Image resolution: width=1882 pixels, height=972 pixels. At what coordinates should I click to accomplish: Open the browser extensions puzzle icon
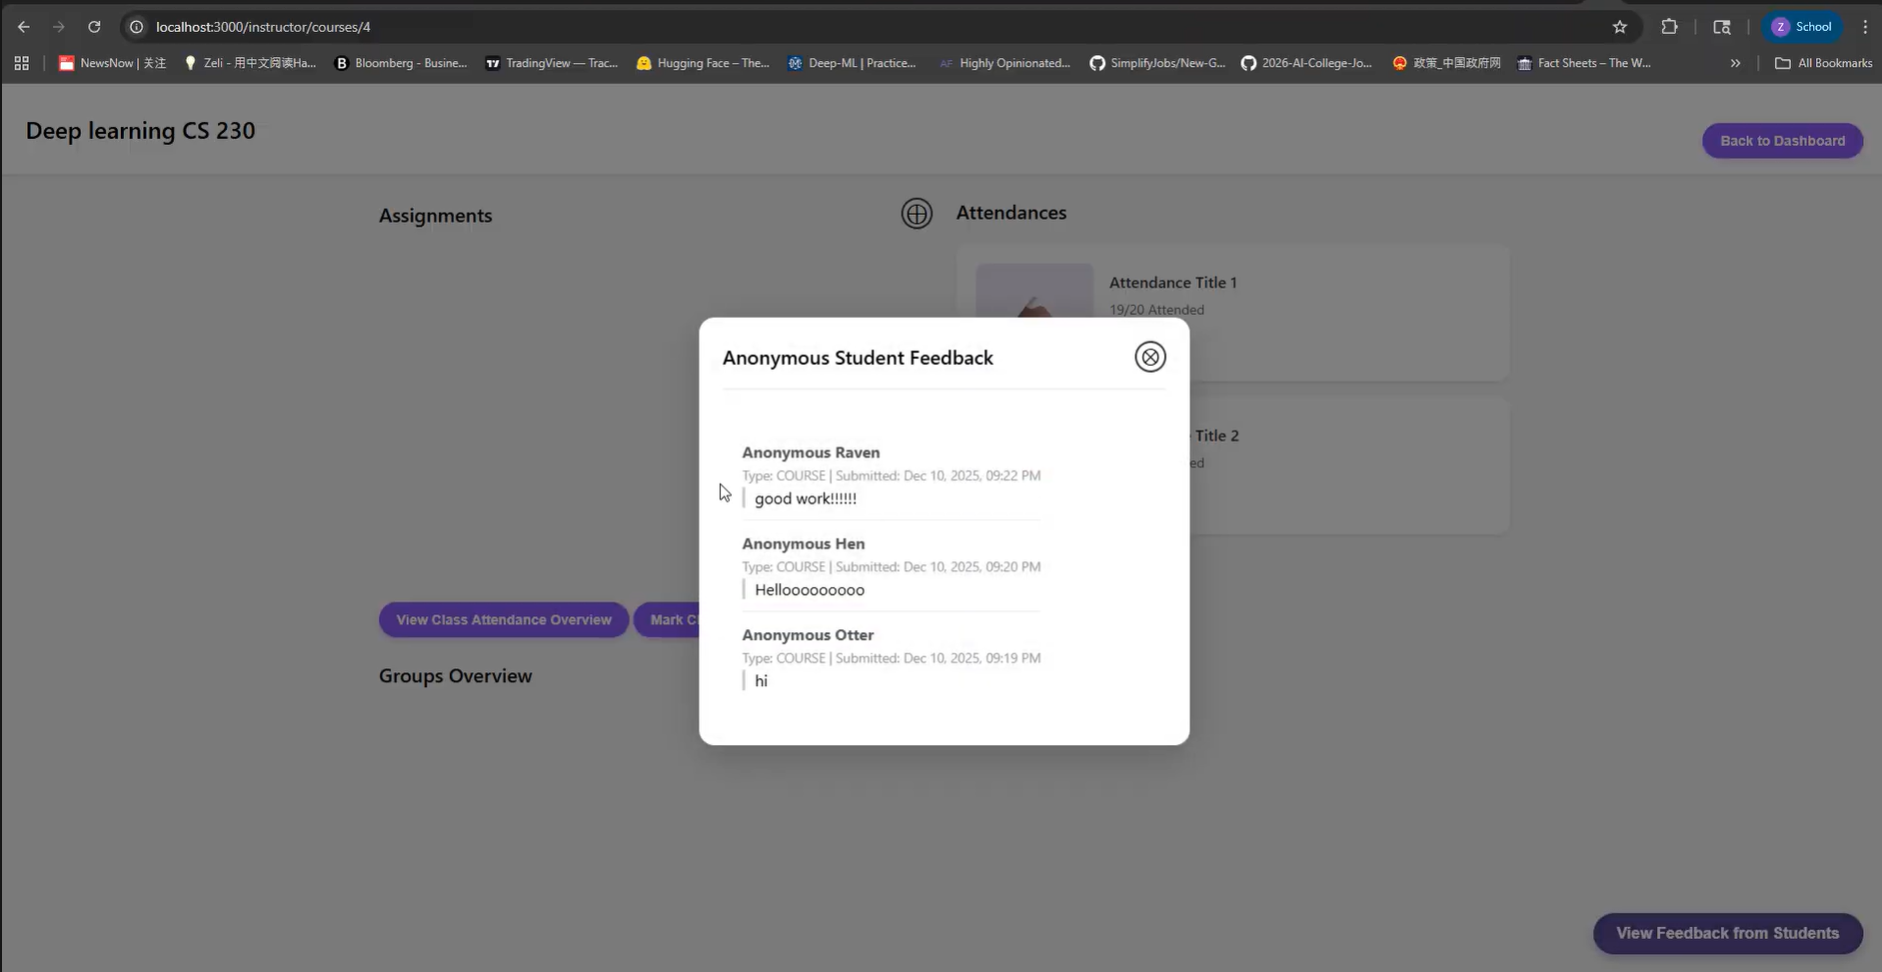[x=1669, y=27]
